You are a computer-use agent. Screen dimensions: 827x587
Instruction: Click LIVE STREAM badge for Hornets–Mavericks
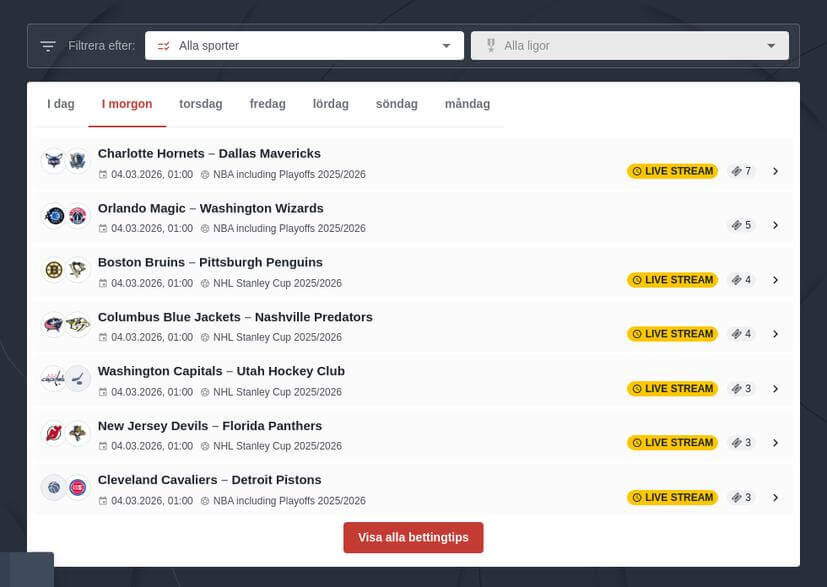pyautogui.click(x=672, y=171)
